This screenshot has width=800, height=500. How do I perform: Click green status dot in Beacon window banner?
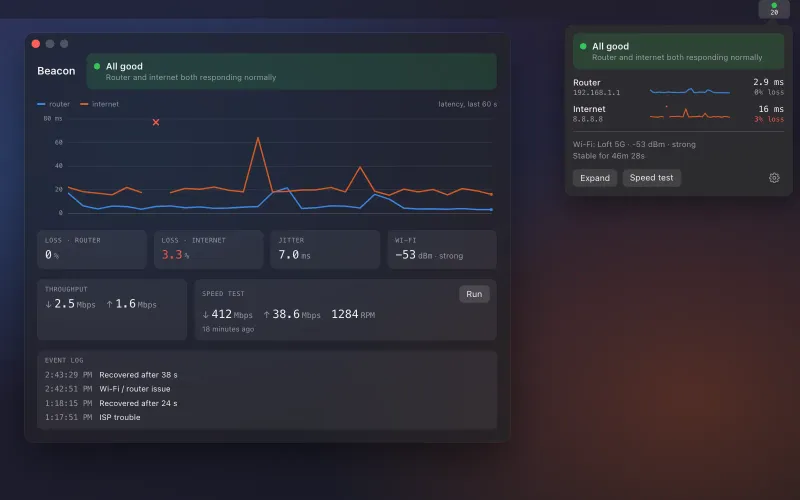97,66
